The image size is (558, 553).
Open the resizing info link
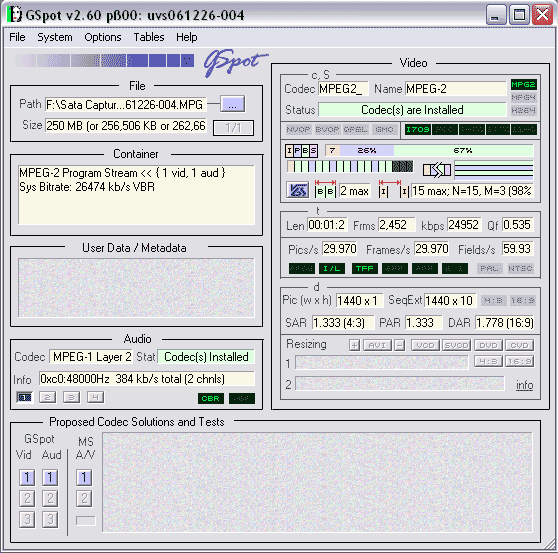pyautogui.click(x=525, y=385)
